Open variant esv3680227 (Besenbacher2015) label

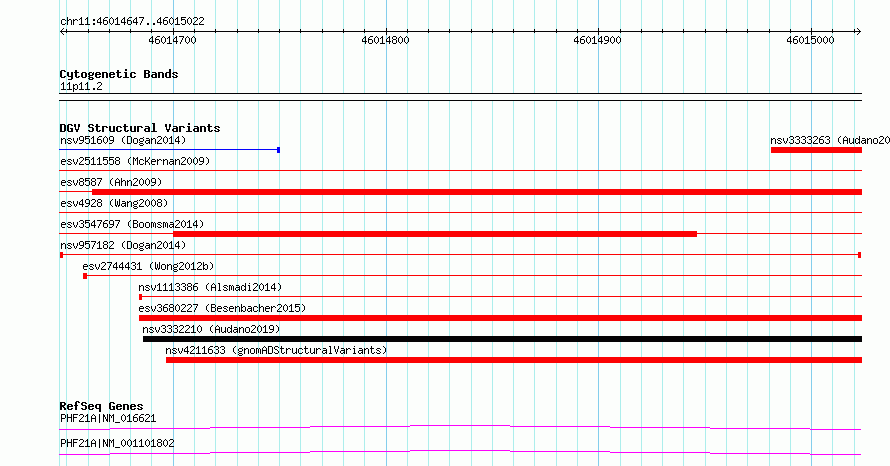222,308
